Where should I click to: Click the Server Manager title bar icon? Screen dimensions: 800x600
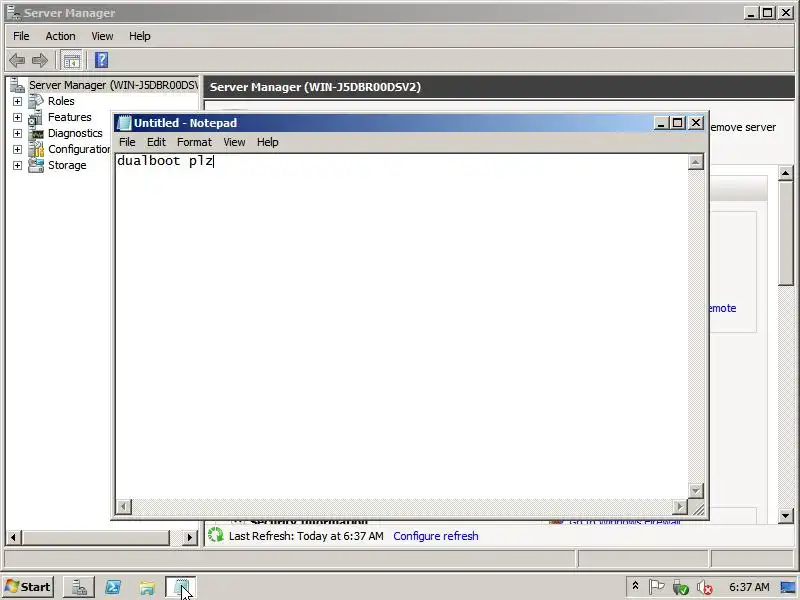(x=14, y=12)
